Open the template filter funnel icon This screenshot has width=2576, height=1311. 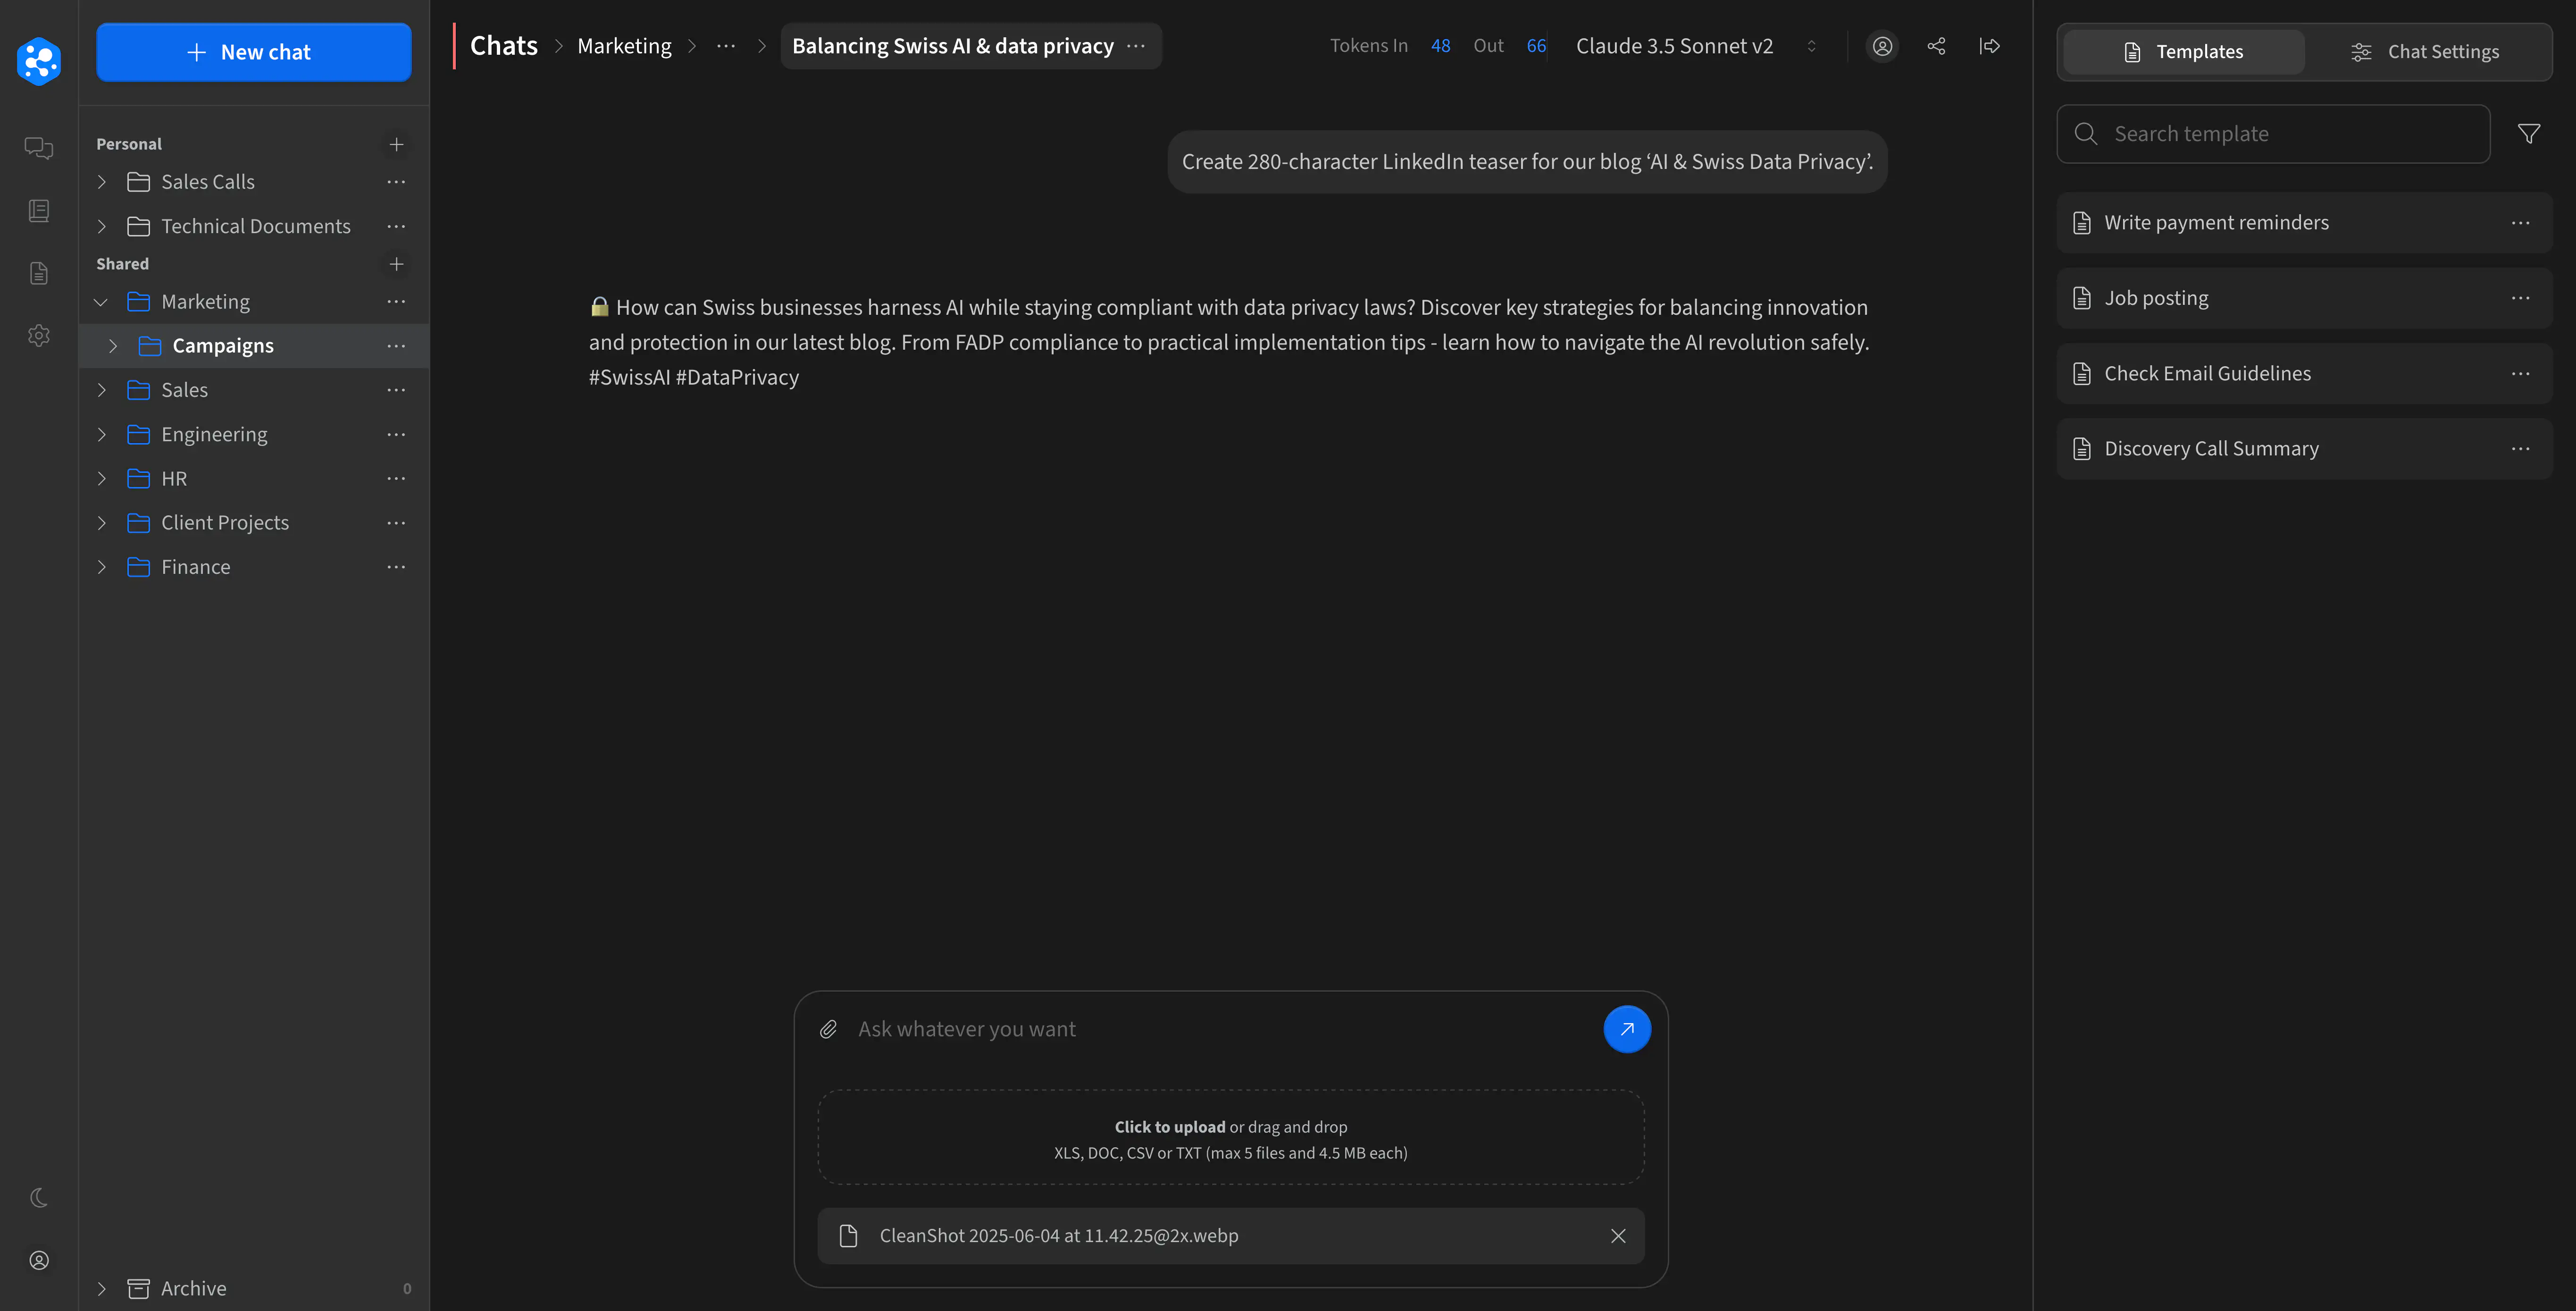tap(2528, 134)
